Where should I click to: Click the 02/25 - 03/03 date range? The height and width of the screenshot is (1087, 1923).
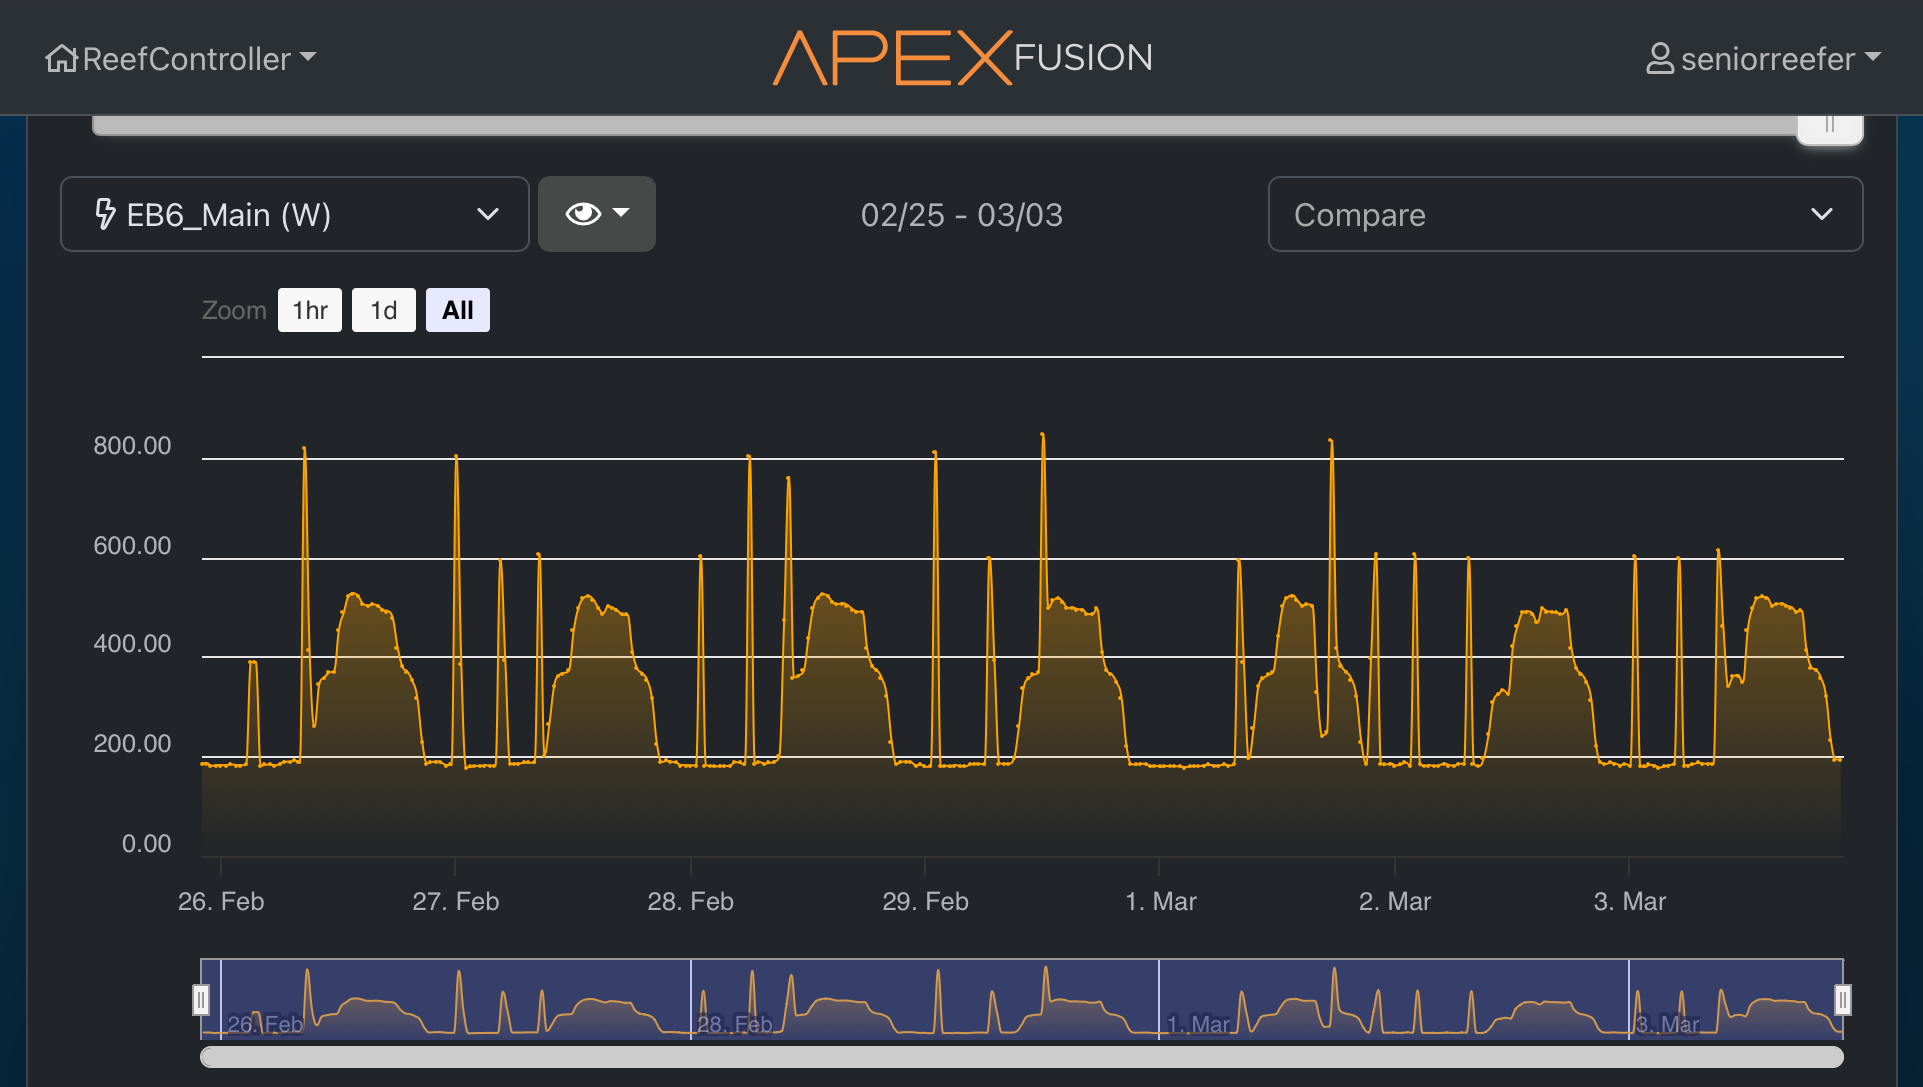(x=961, y=215)
